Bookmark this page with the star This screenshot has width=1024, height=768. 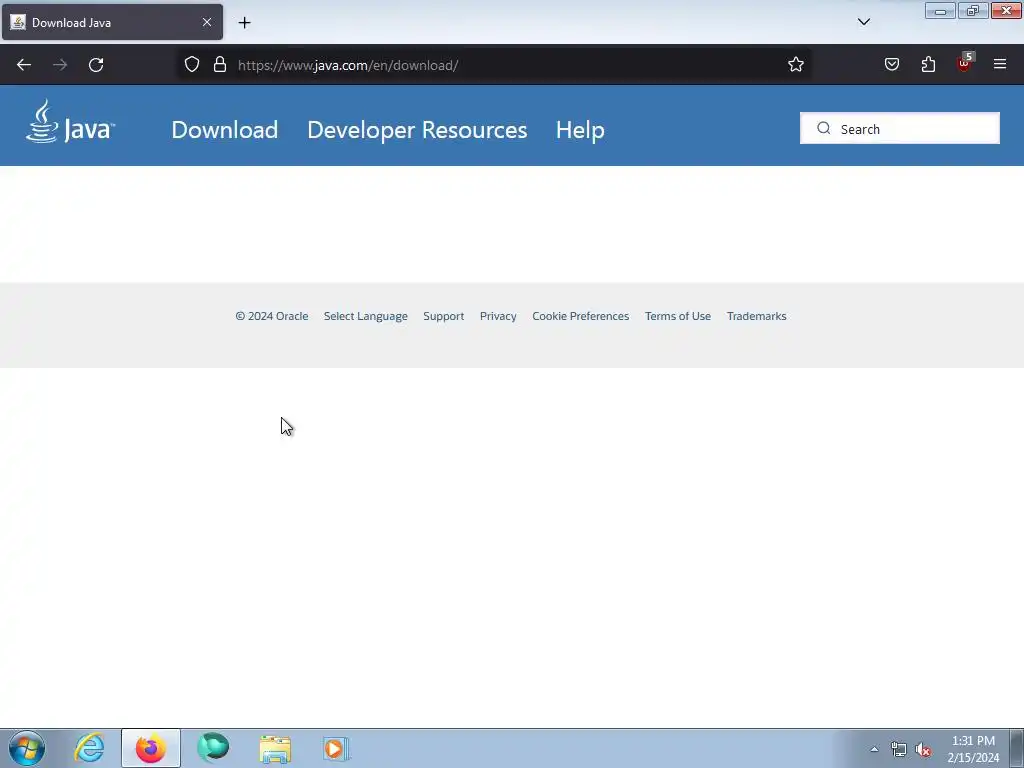(795, 65)
